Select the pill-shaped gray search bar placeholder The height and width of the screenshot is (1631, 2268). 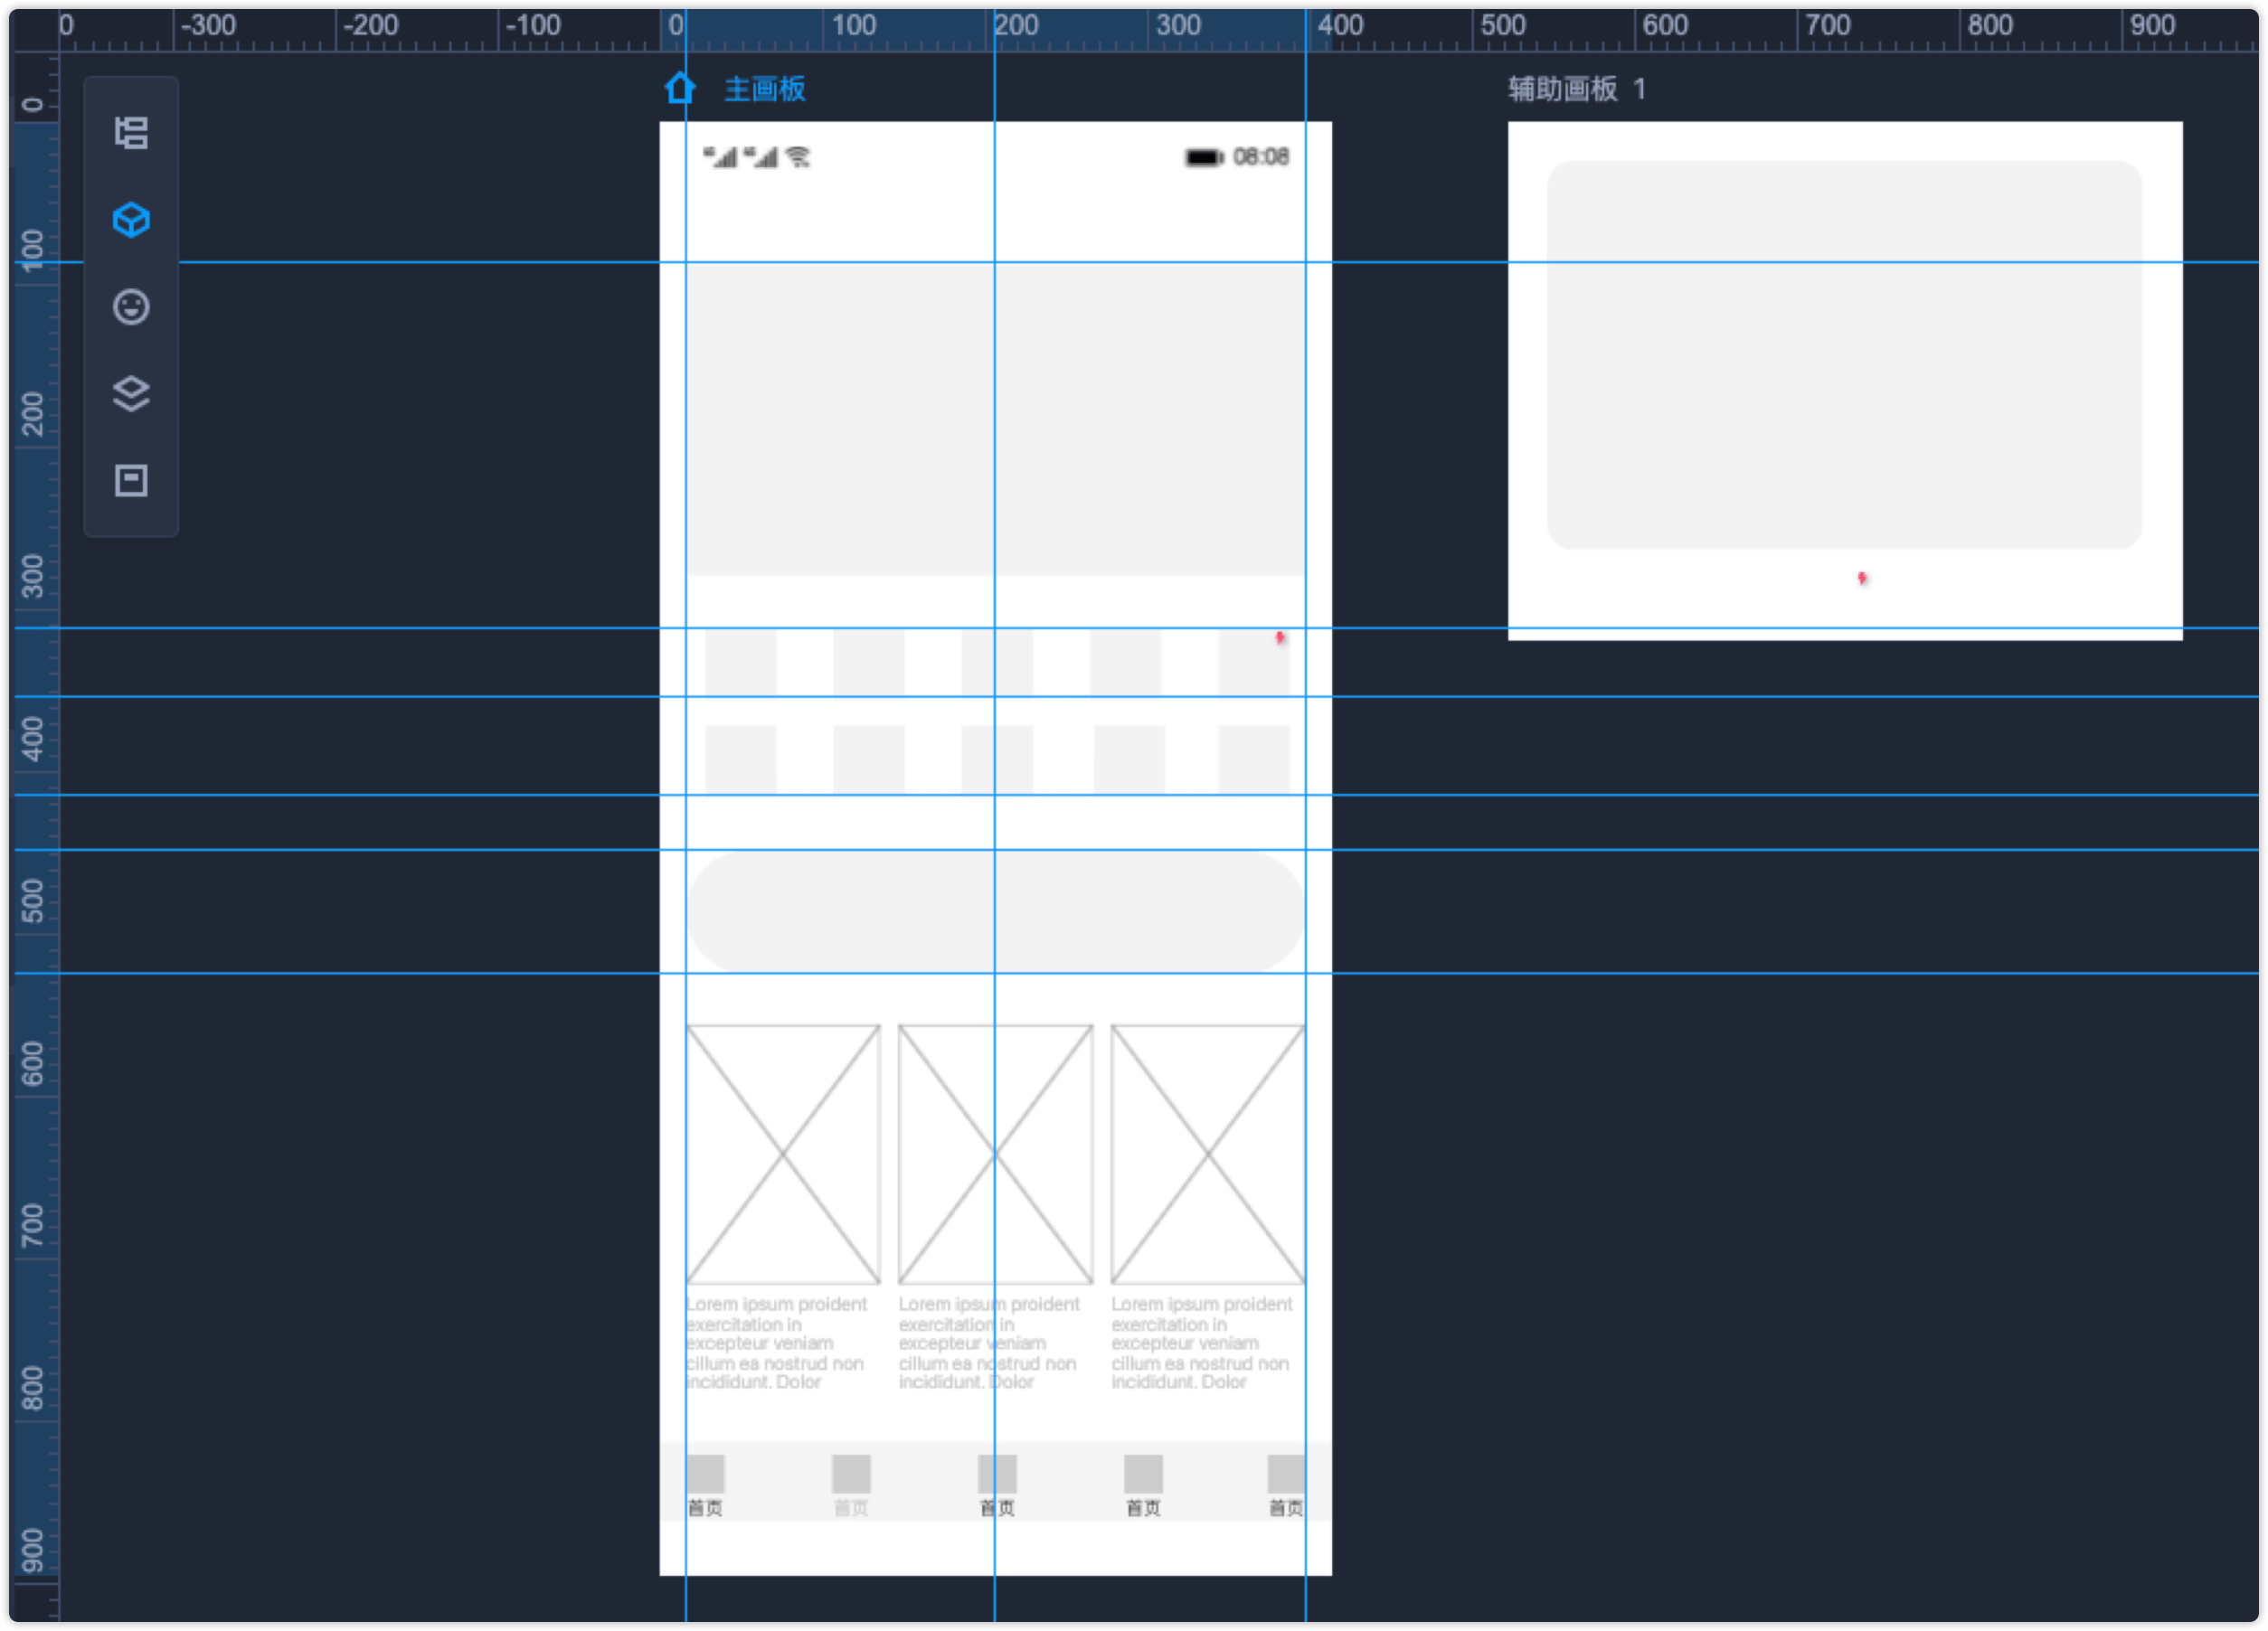click(x=995, y=912)
